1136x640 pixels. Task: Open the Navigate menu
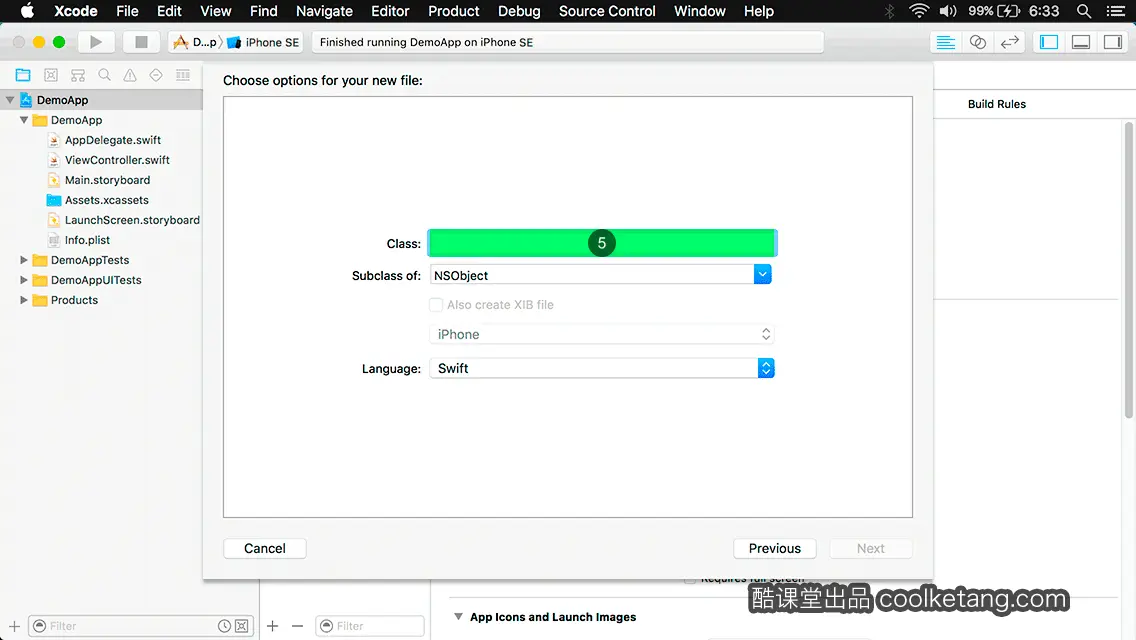tap(324, 11)
